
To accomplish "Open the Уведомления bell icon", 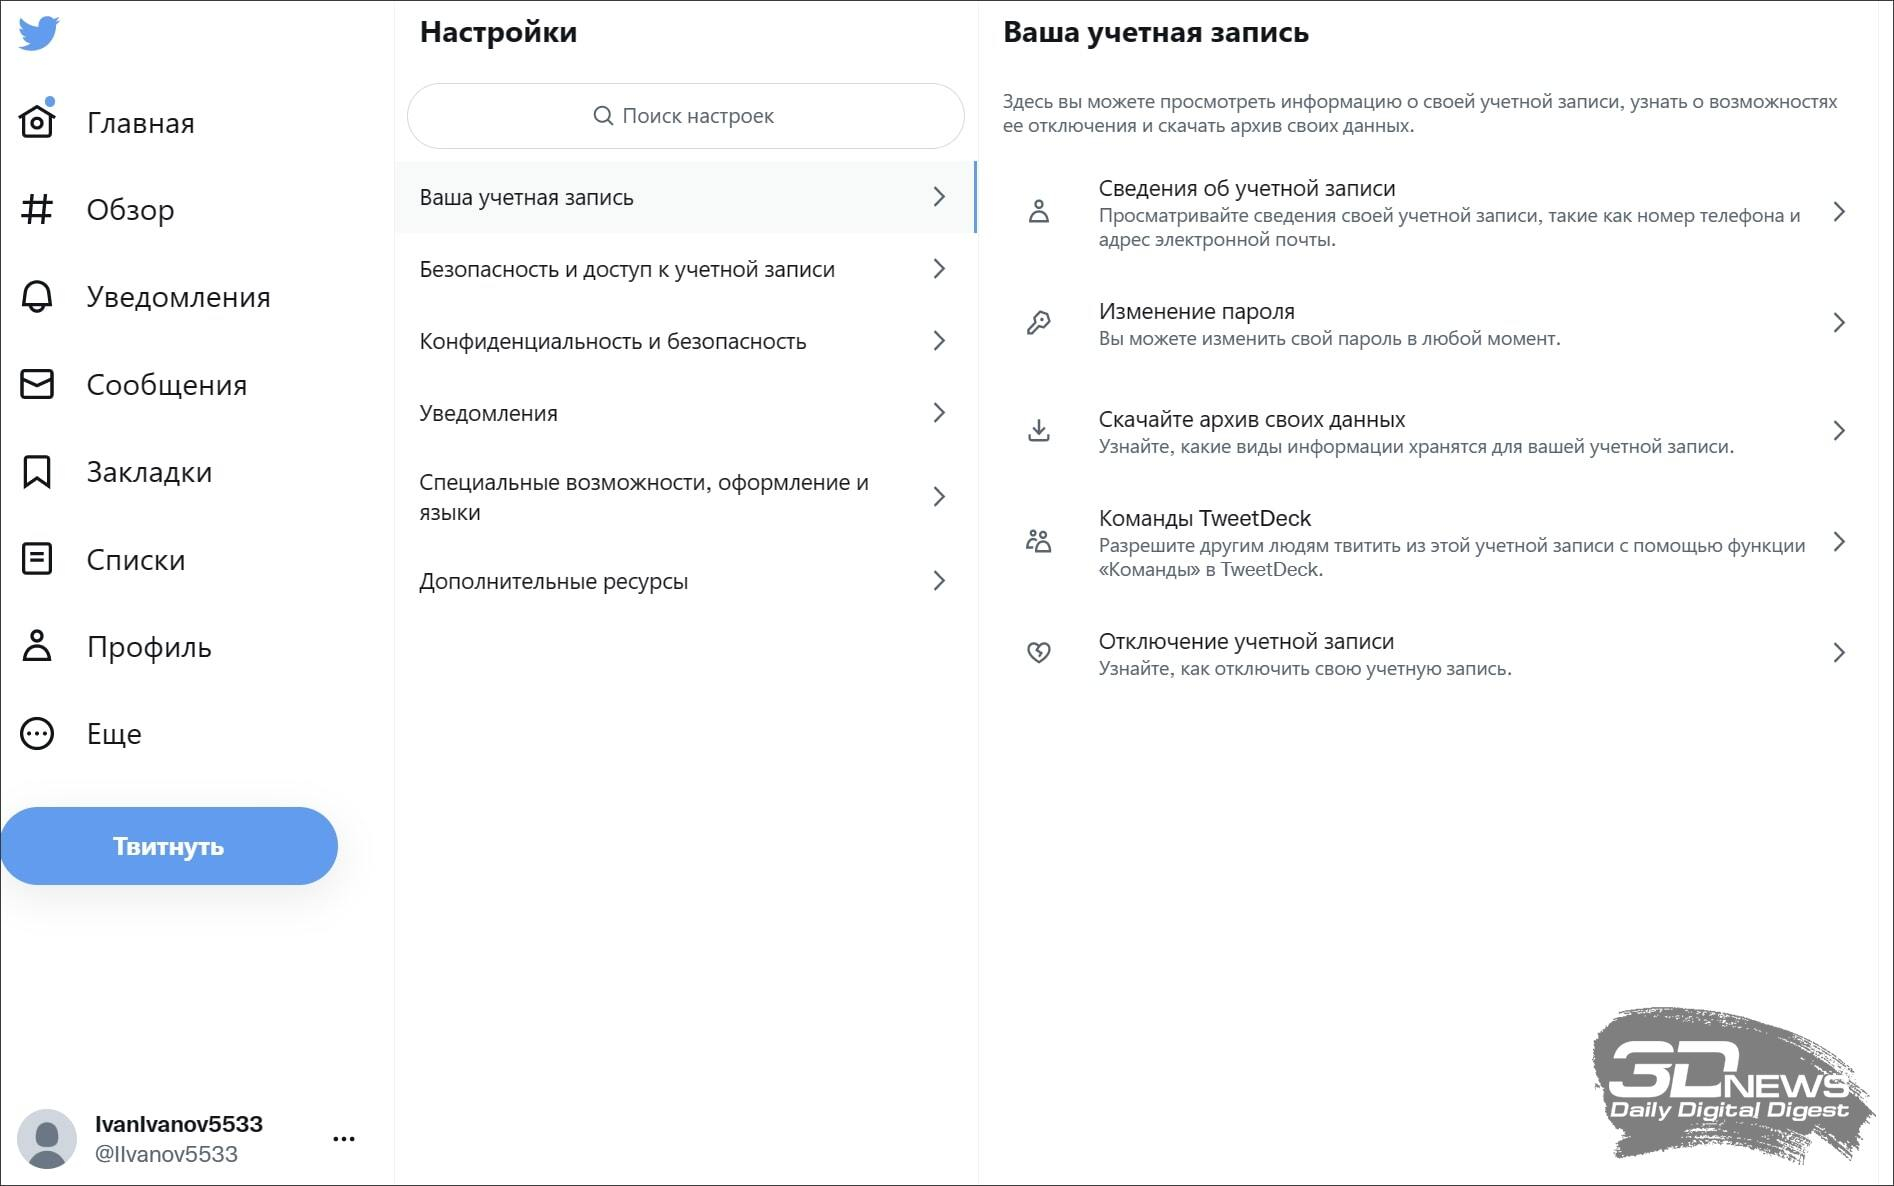I will [37, 296].
